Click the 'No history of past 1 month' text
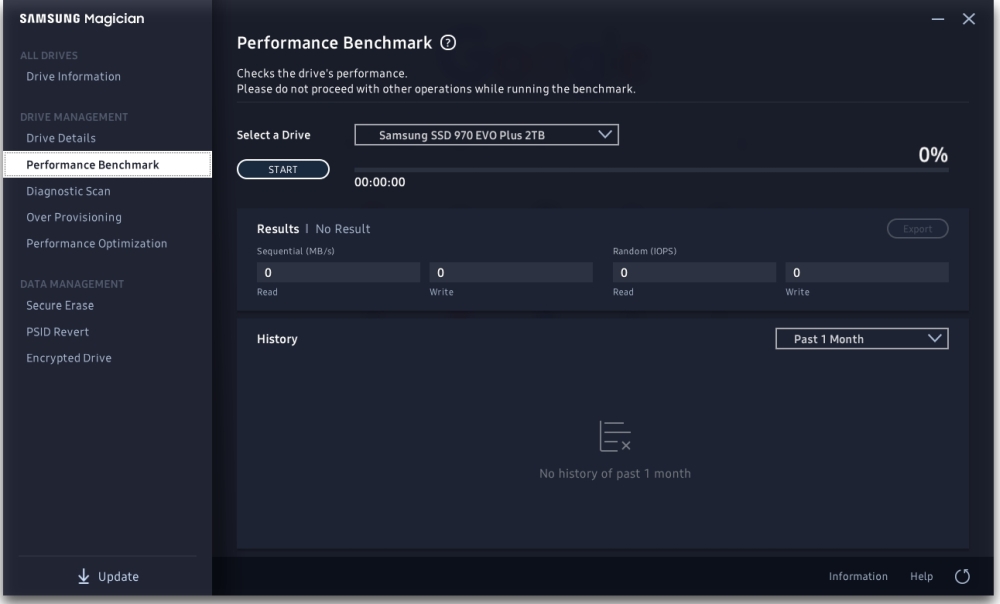 tap(615, 474)
